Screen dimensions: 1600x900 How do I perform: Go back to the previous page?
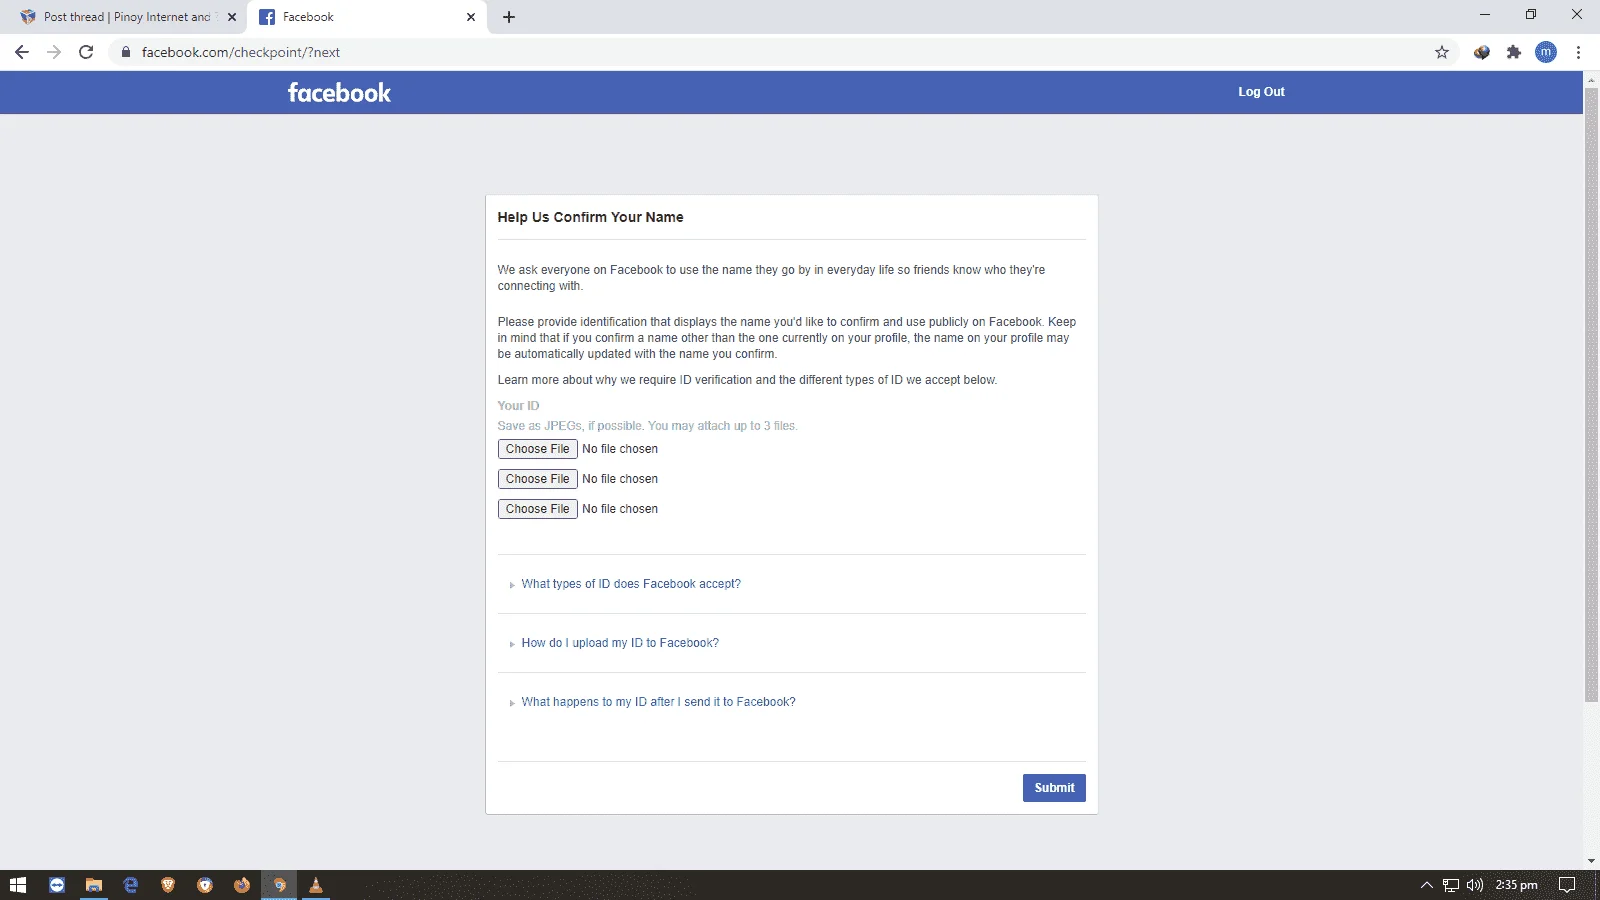click(x=22, y=52)
